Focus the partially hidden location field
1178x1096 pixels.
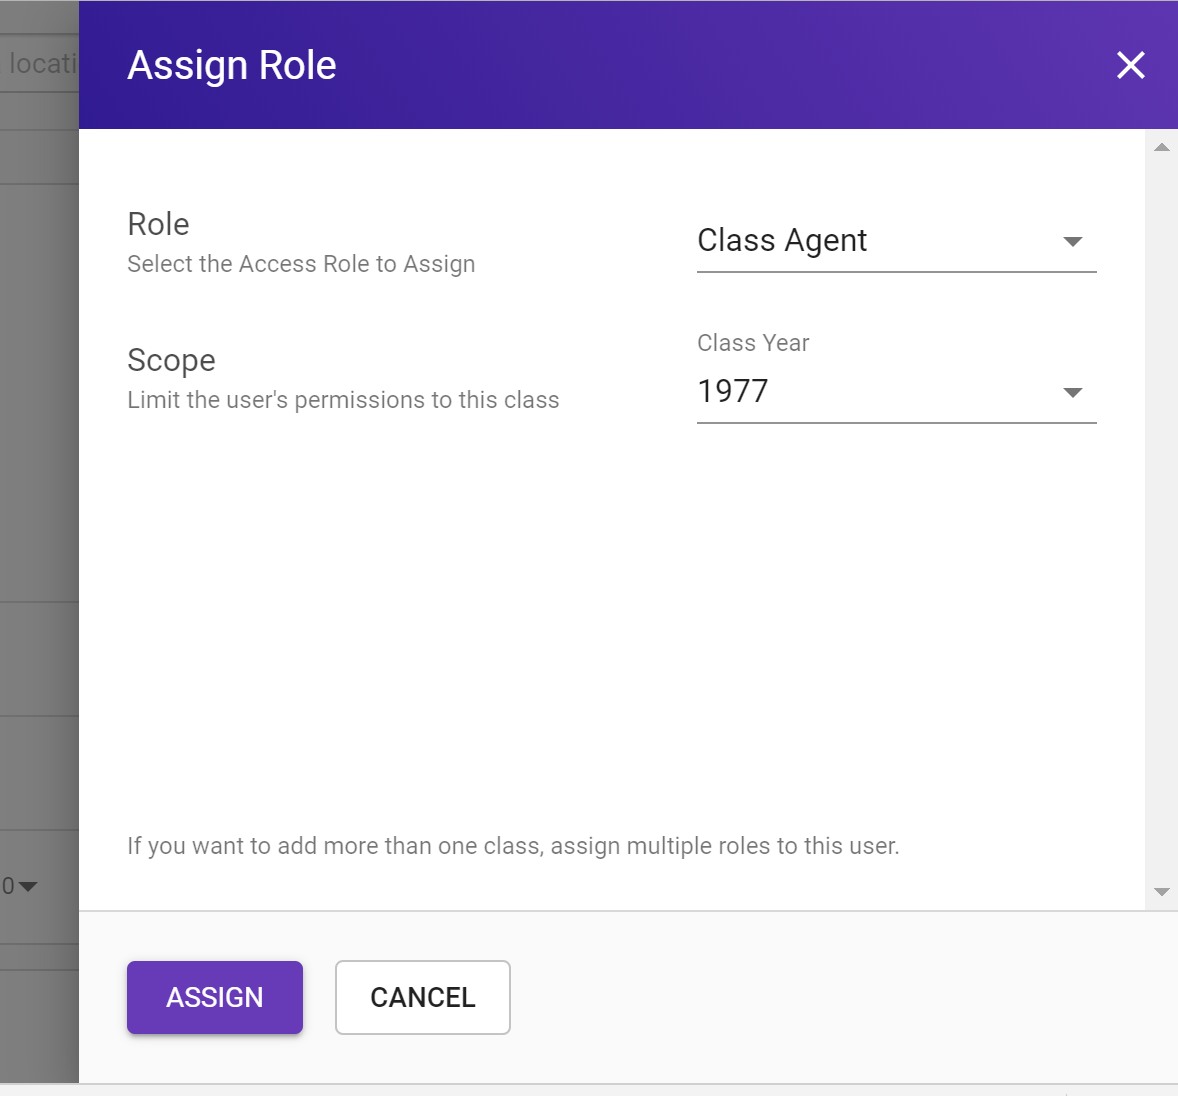coord(40,64)
